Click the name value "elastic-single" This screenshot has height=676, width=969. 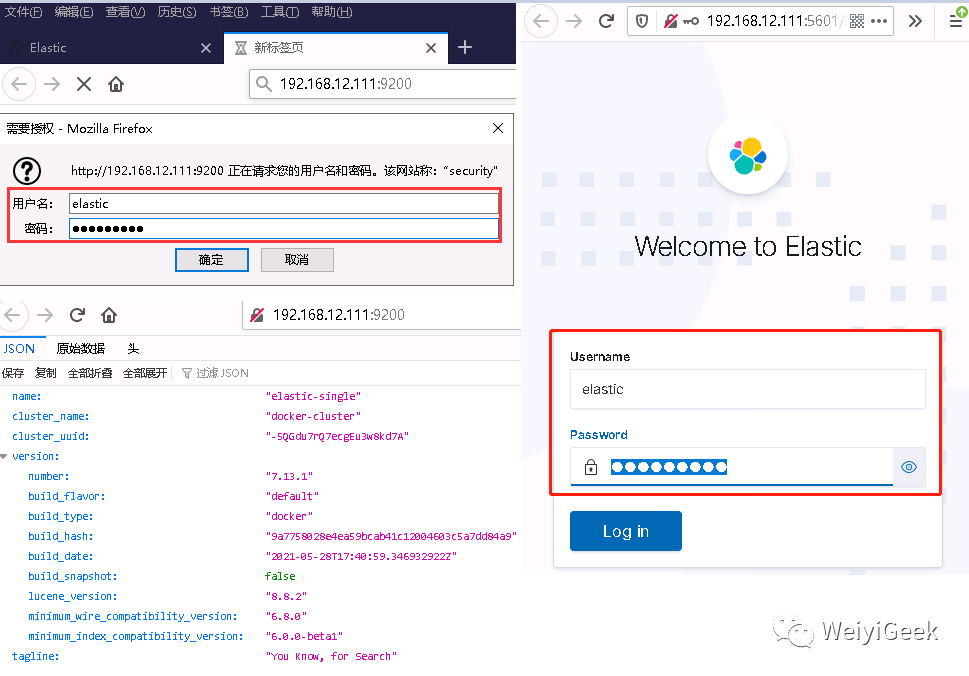point(313,396)
